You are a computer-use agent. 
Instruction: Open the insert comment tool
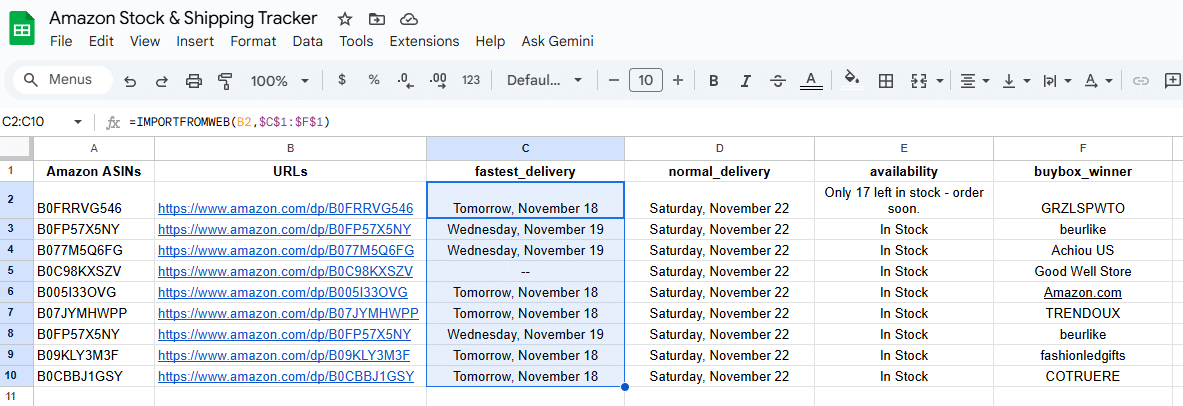tap(1173, 81)
